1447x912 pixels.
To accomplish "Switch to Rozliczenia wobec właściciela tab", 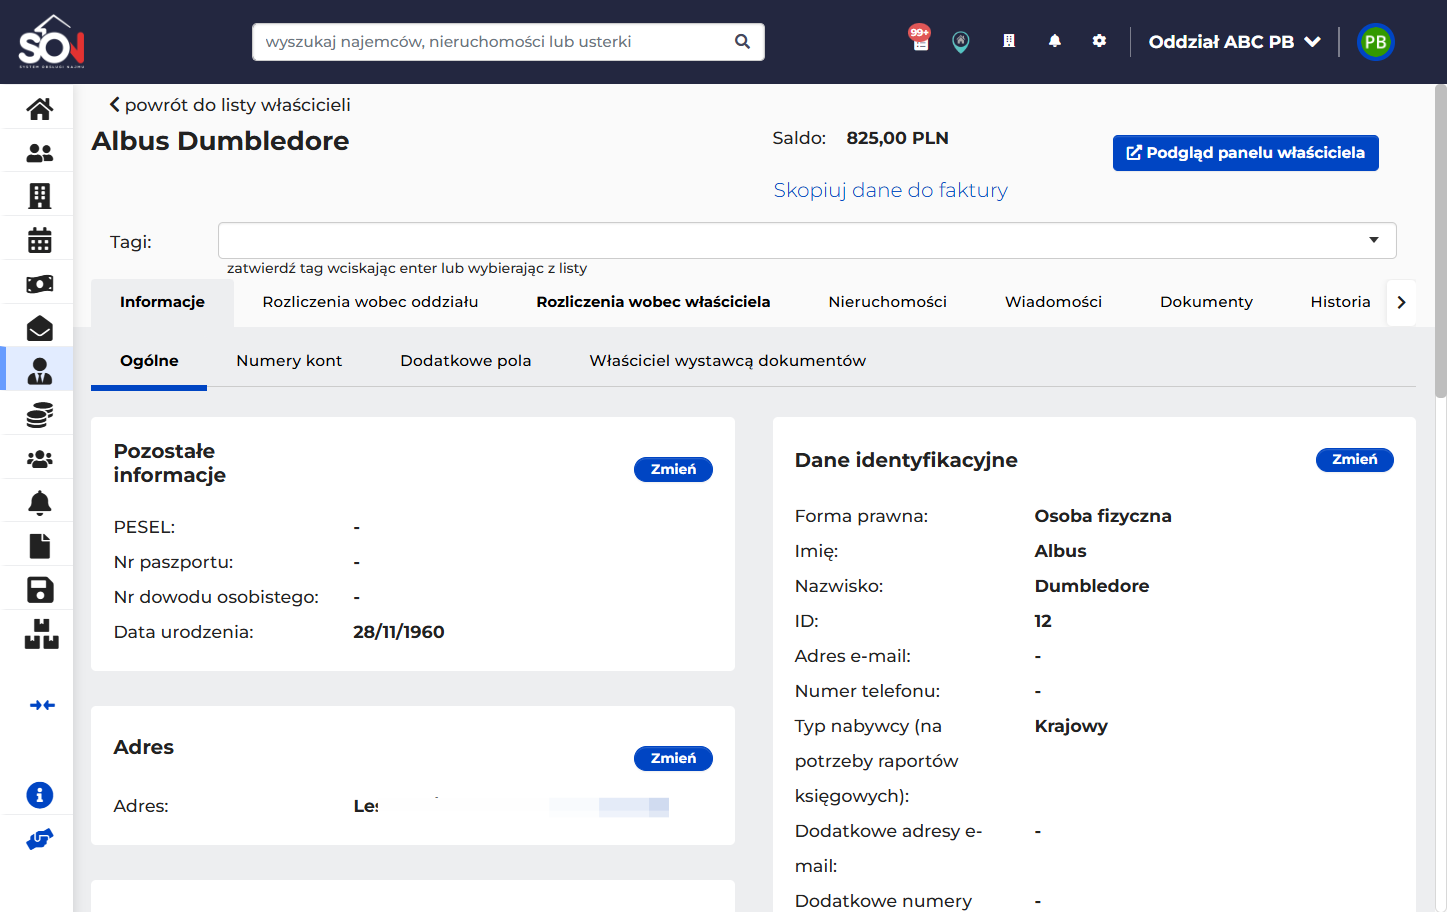I will 653,302.
